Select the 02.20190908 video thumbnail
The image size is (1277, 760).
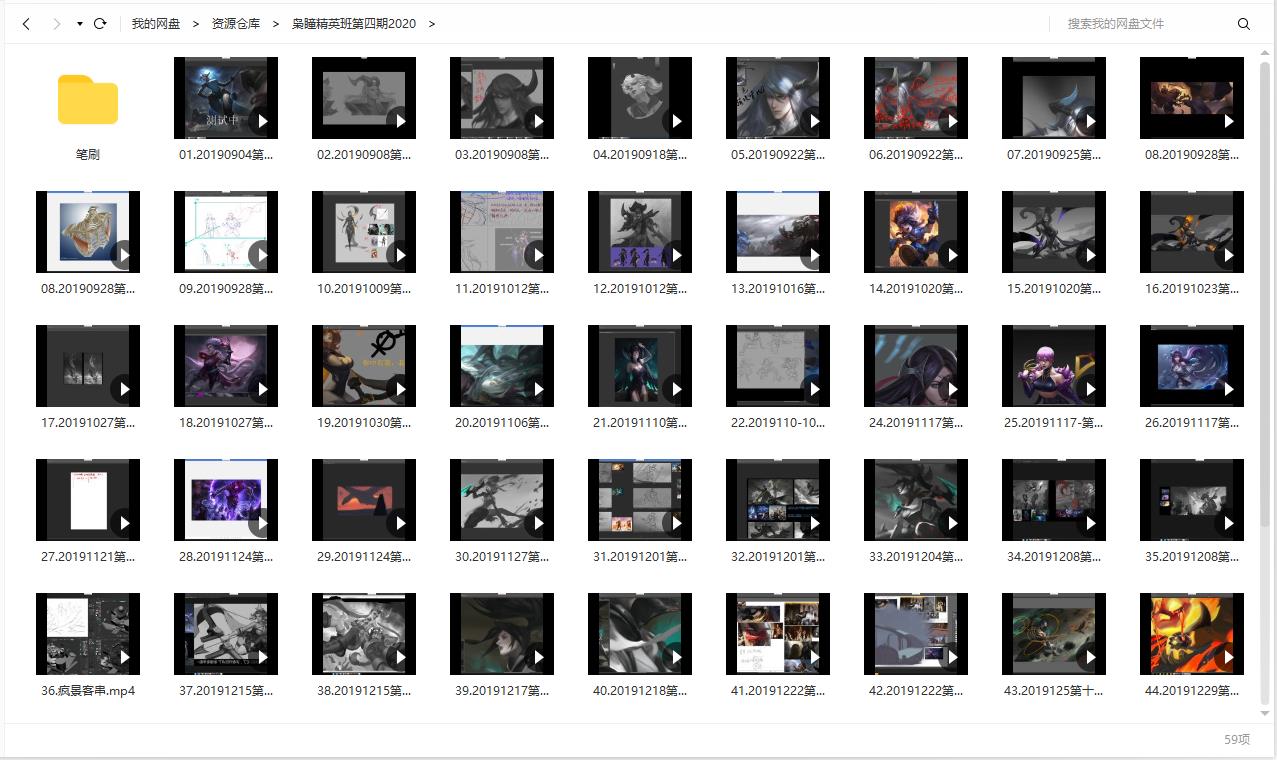pyautogui.click(x=364, y=97)
